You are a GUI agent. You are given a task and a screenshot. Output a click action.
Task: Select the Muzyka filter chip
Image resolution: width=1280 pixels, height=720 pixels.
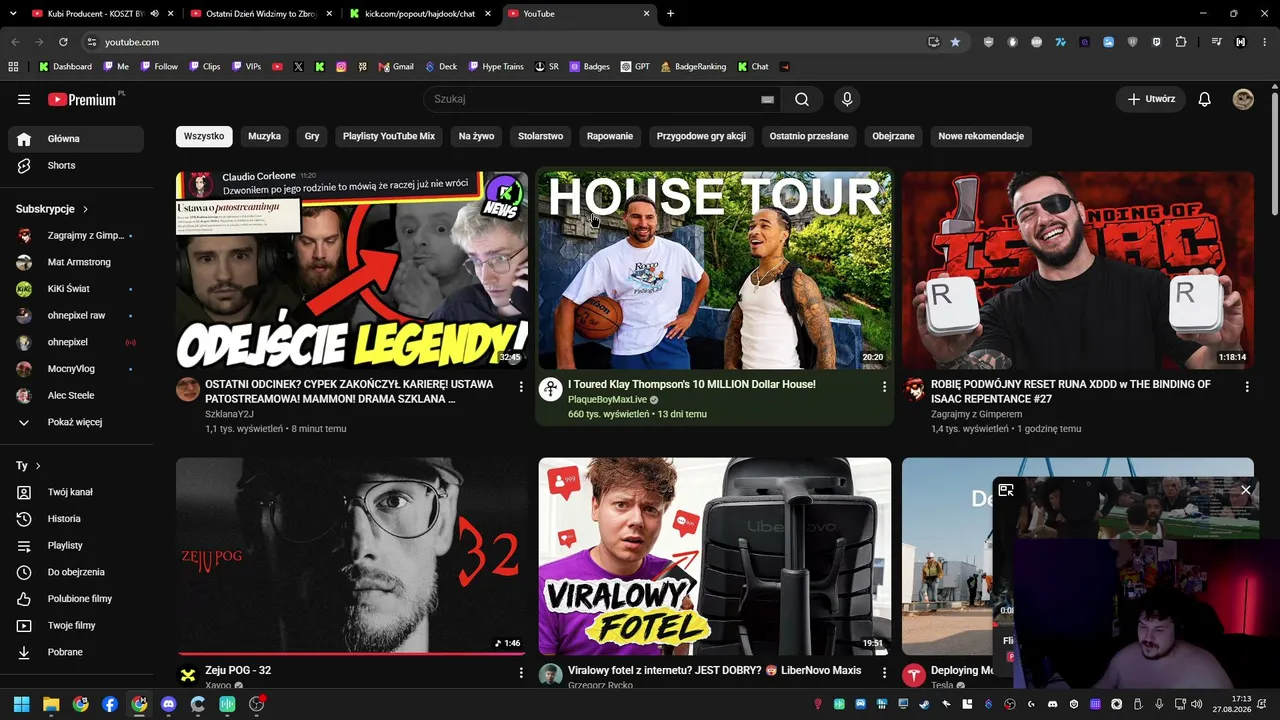coord(264,136)
